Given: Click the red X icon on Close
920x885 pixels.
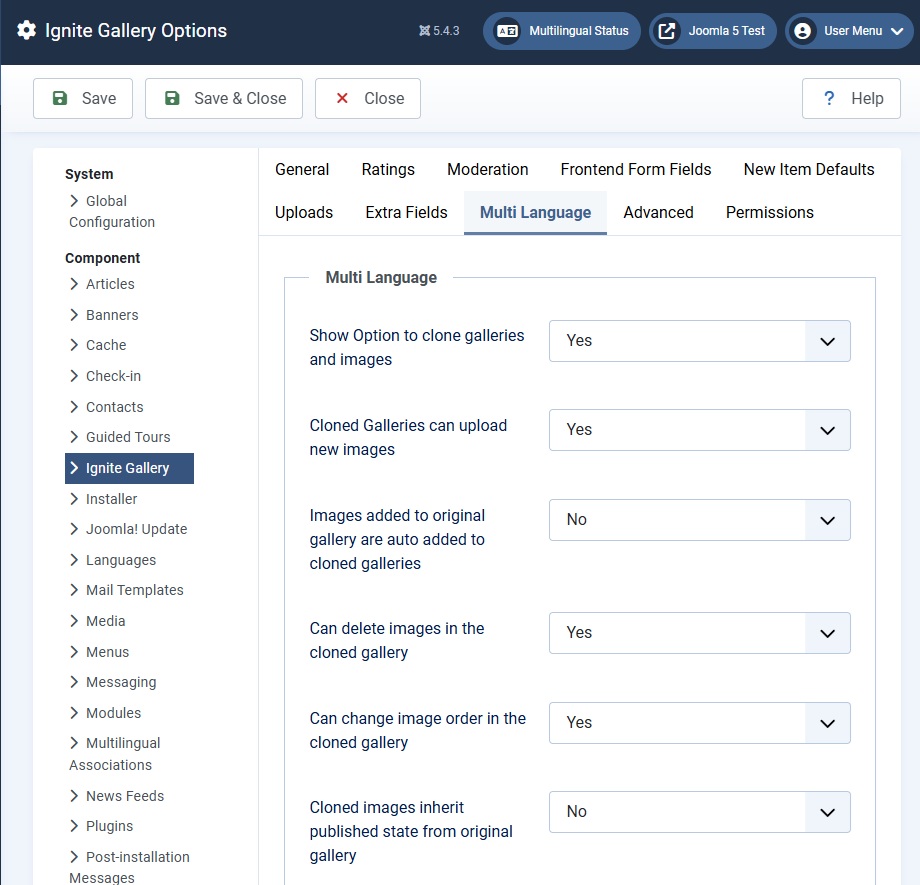Looking at the screenshot, I should coord(343,98).
